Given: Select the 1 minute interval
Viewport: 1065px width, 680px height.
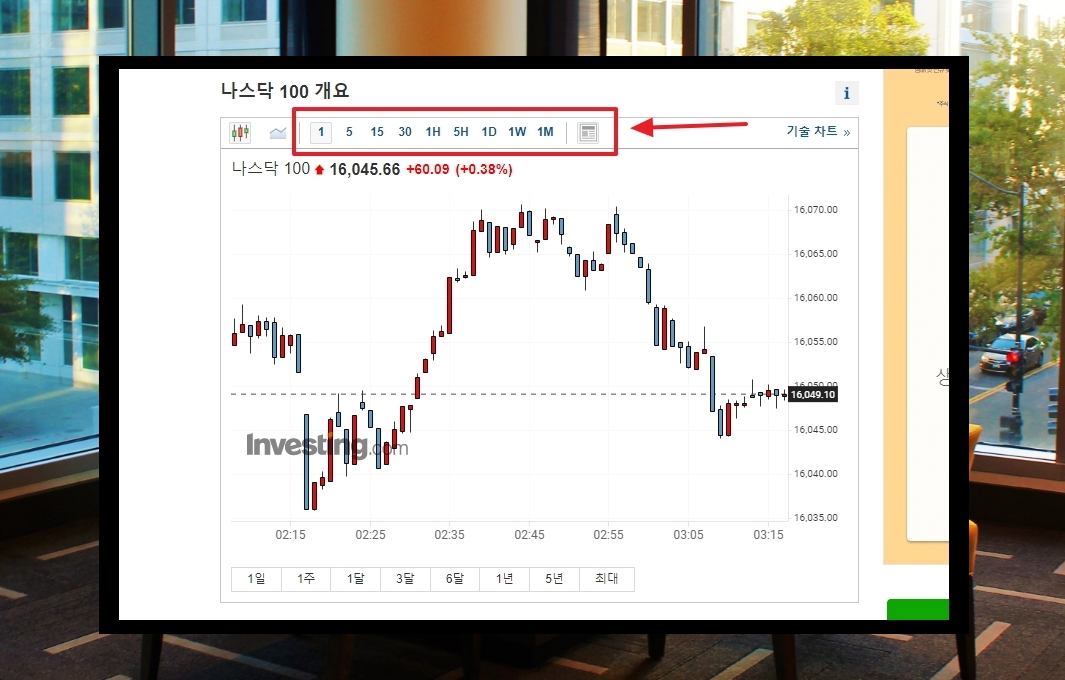Looking at the screenshot, I should tap(321, 132).
